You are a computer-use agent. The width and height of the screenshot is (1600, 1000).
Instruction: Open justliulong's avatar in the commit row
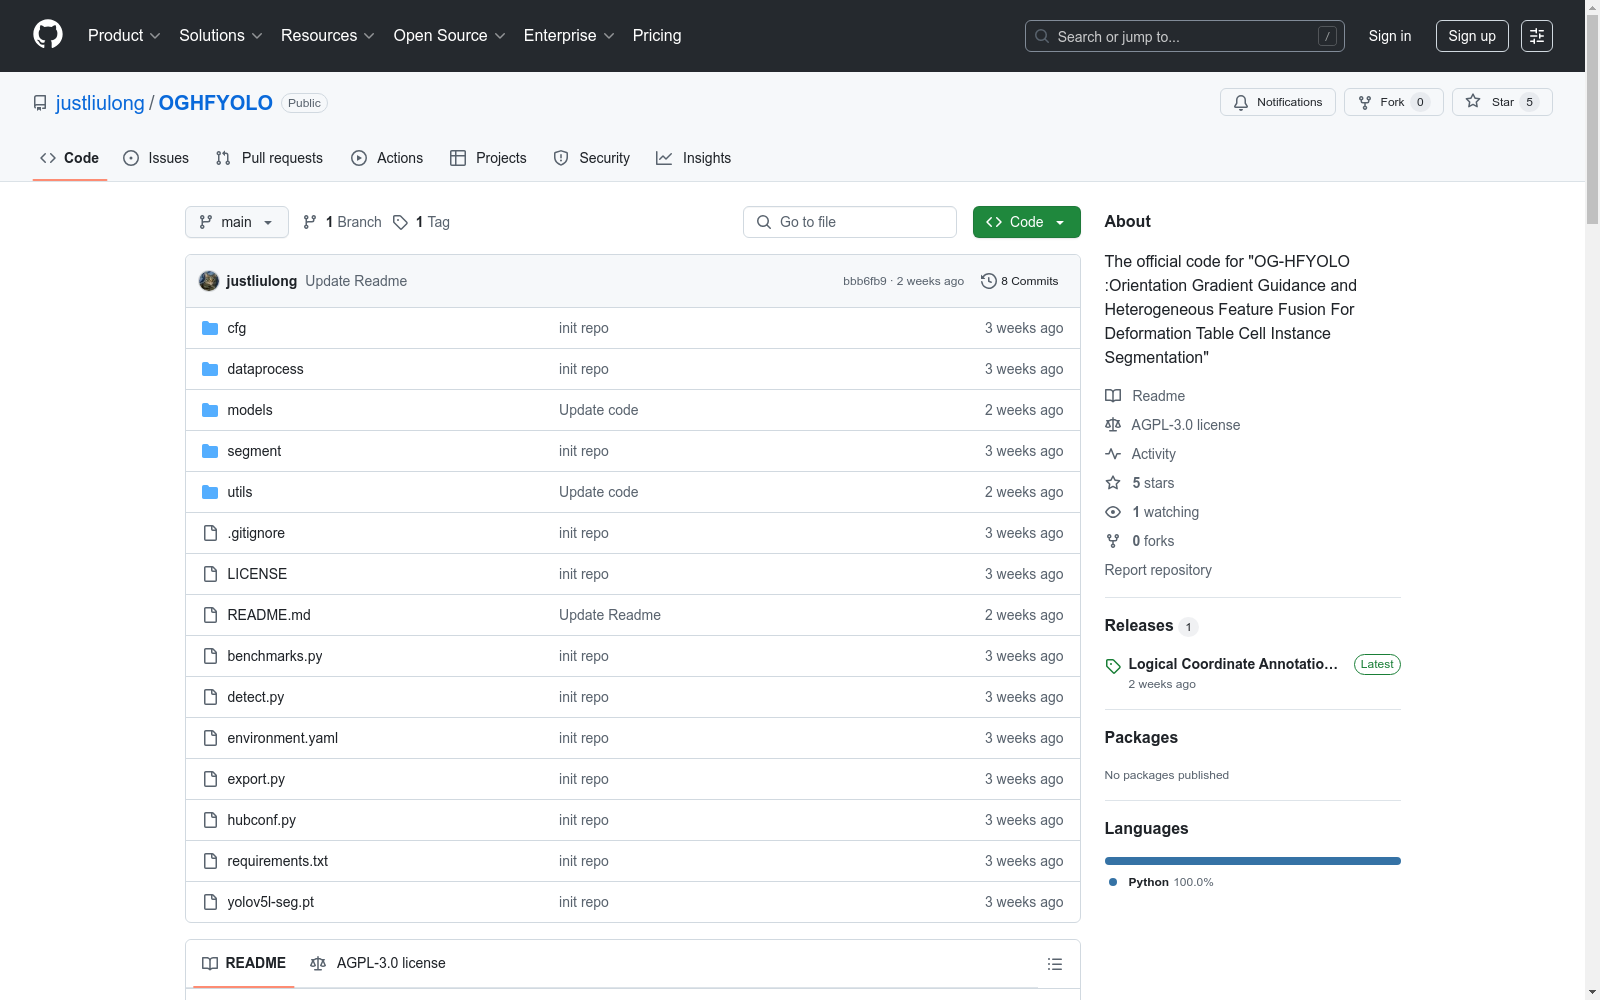coord(209,281)
